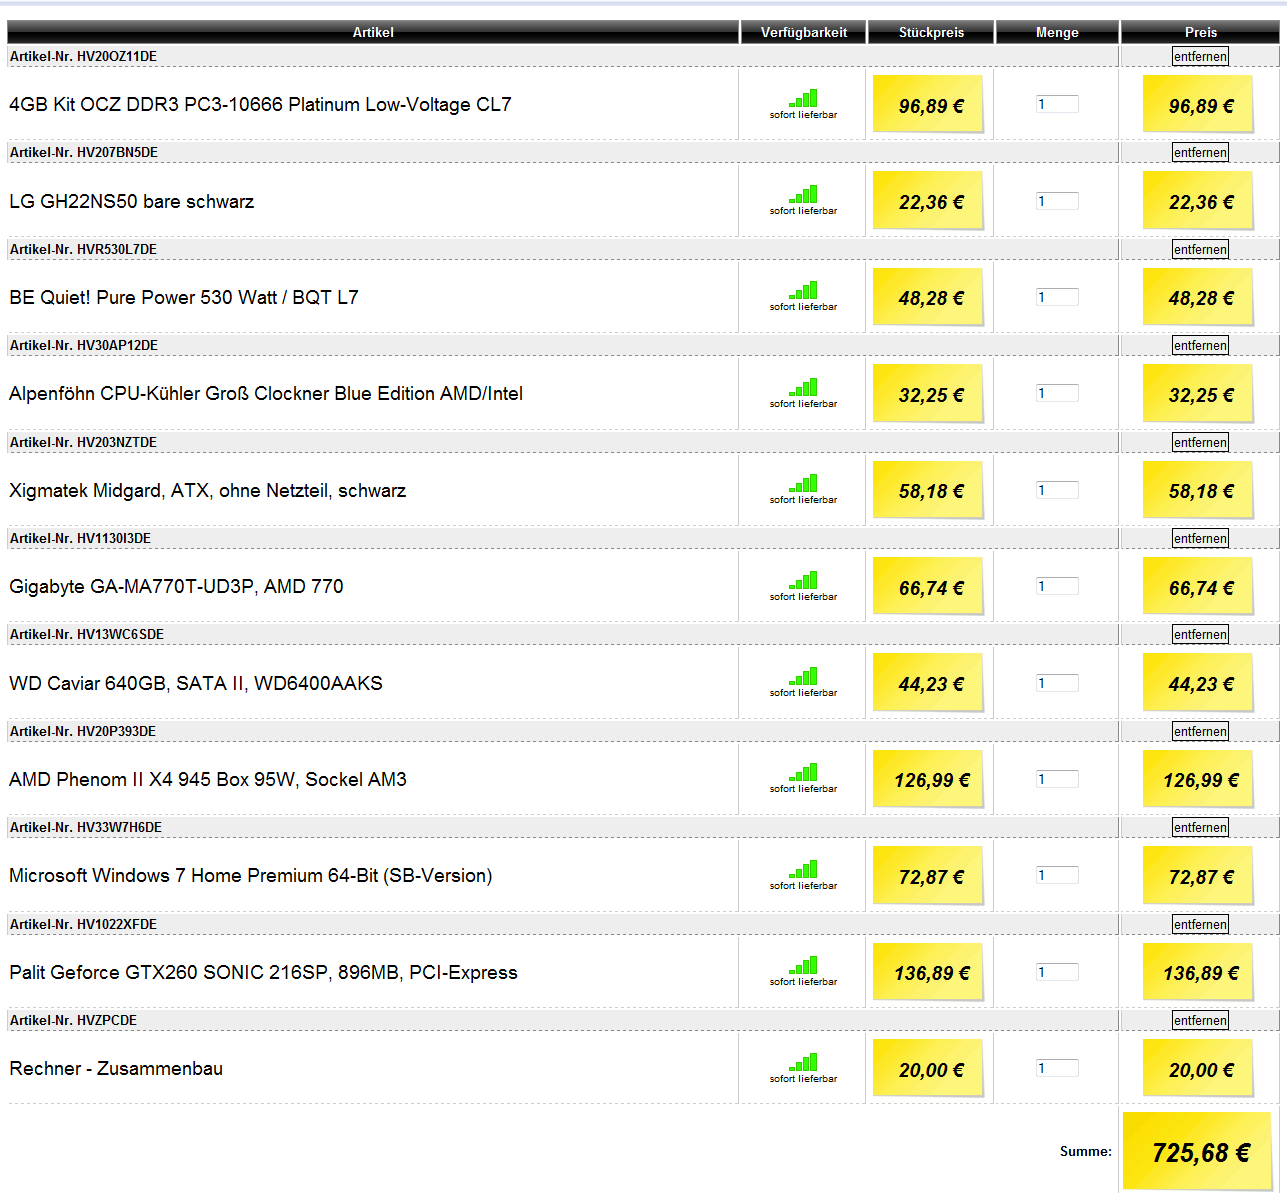Click unit price 58,18 € in Stückpreis column
This screenshot has width=1287, height=1193.
[929, 491]
